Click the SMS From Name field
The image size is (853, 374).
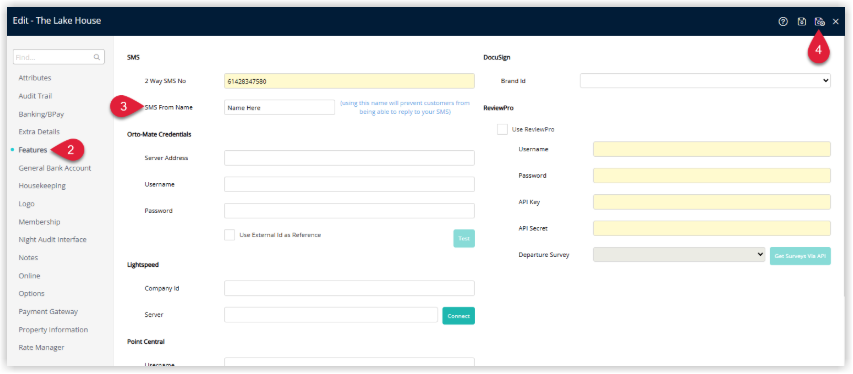(x=280, y=107)
